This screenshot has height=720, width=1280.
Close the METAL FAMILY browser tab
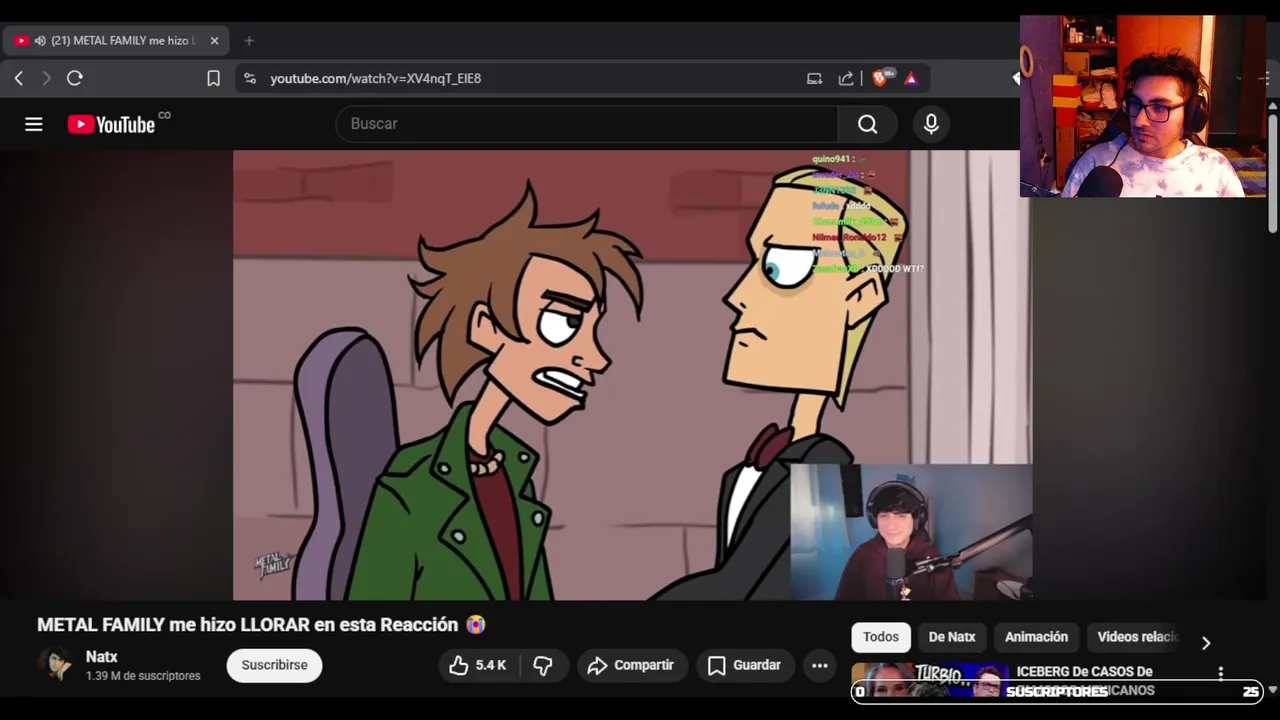(214, 41)
